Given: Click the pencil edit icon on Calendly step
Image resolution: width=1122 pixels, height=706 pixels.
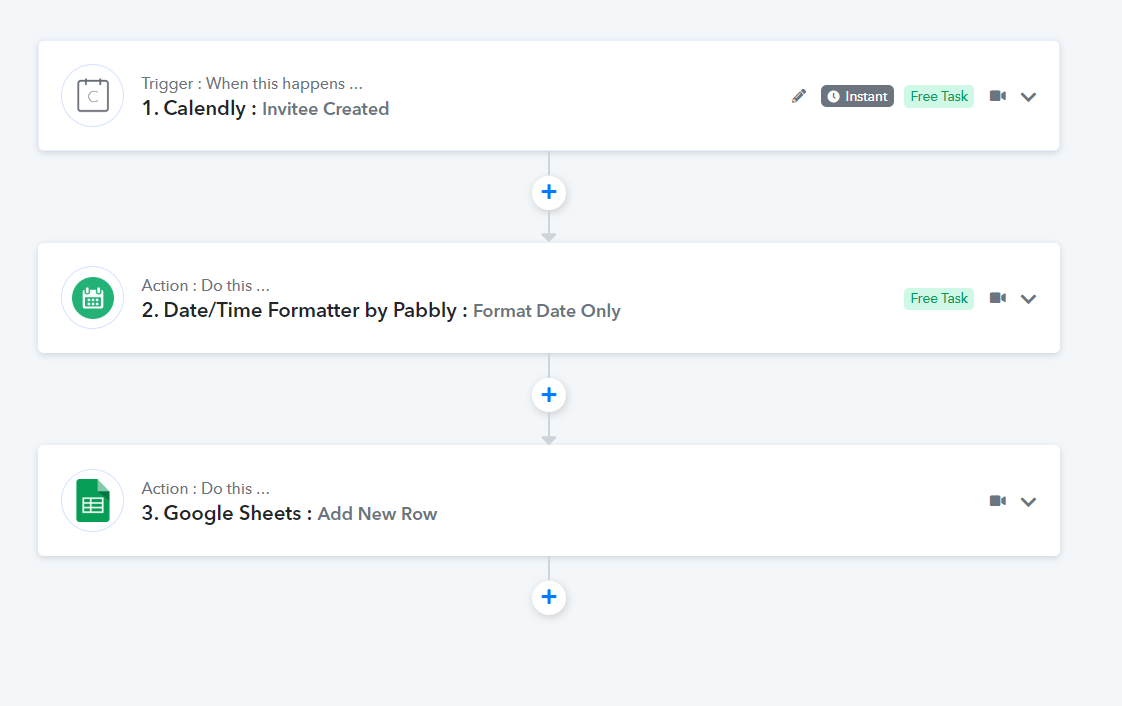Looking at the screenshot, I should pyautogui.click(x=799, y=96).
